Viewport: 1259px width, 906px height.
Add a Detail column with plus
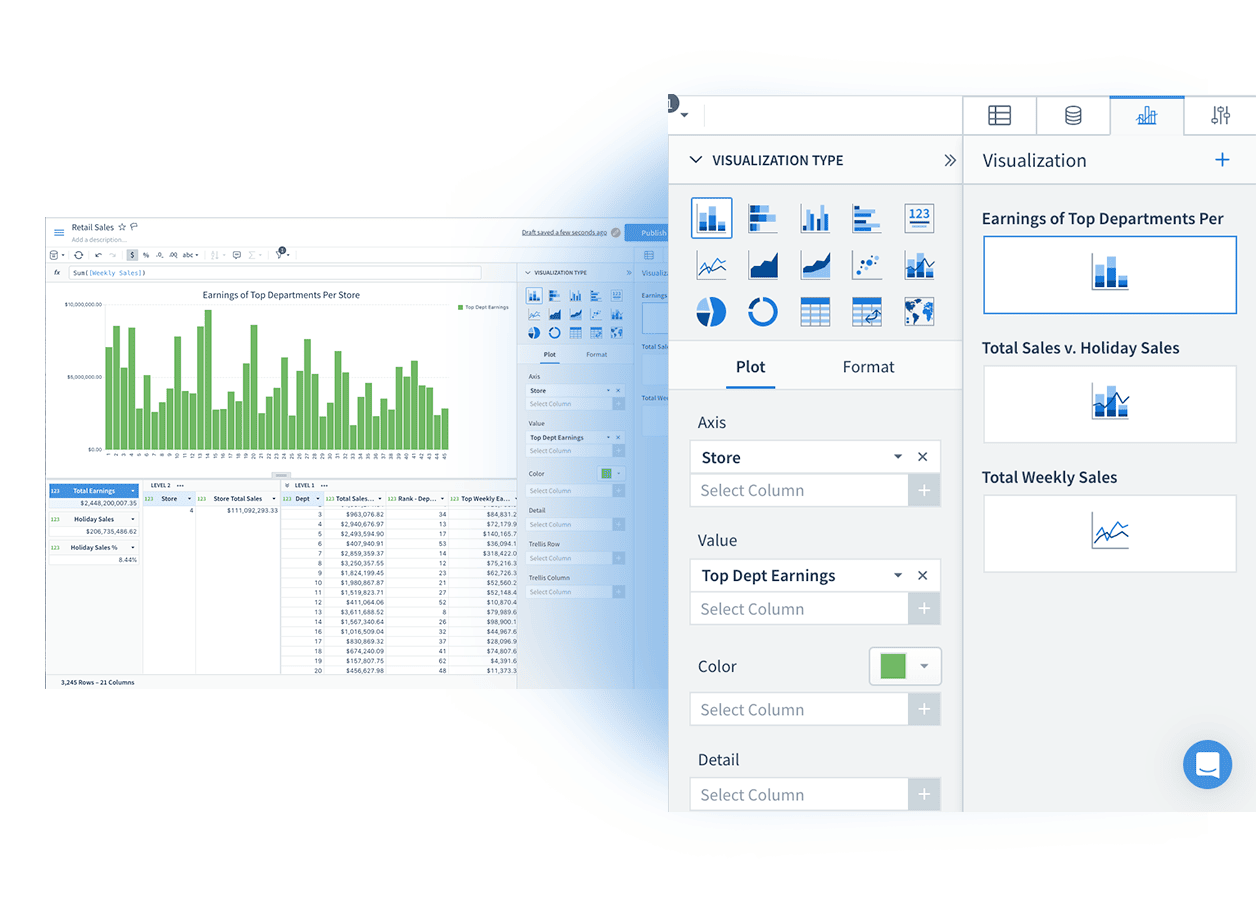pos(924,795)
